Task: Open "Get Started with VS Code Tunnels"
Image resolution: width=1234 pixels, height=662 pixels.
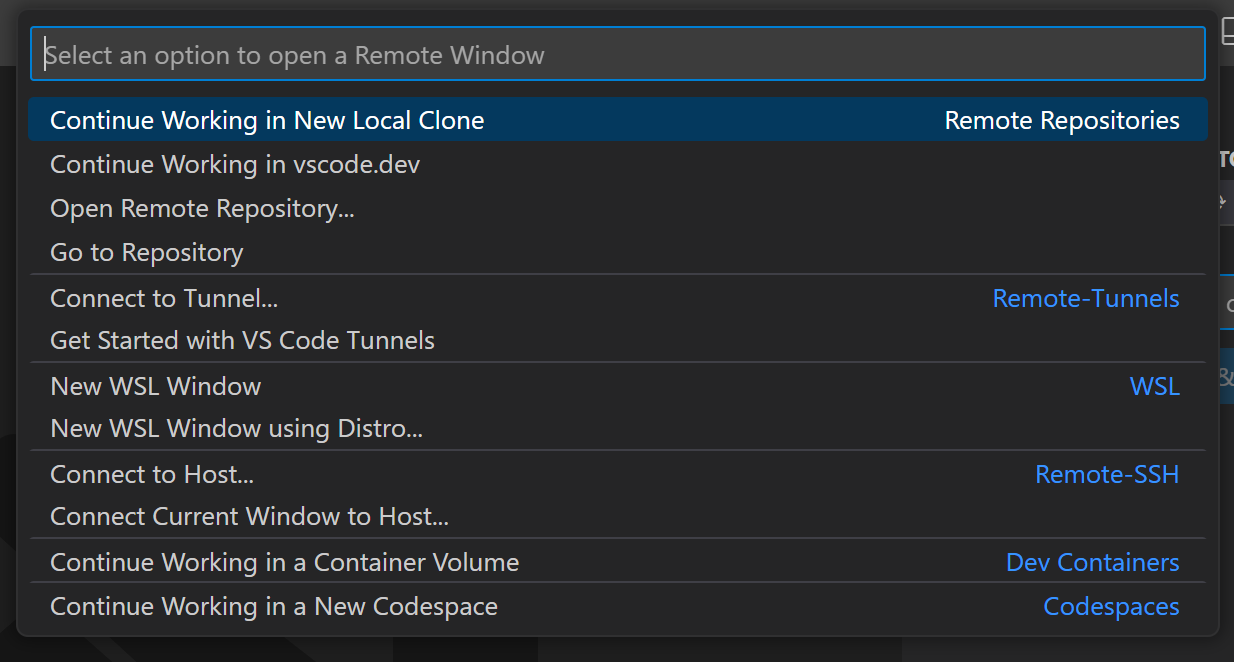Action: point(242,340)
